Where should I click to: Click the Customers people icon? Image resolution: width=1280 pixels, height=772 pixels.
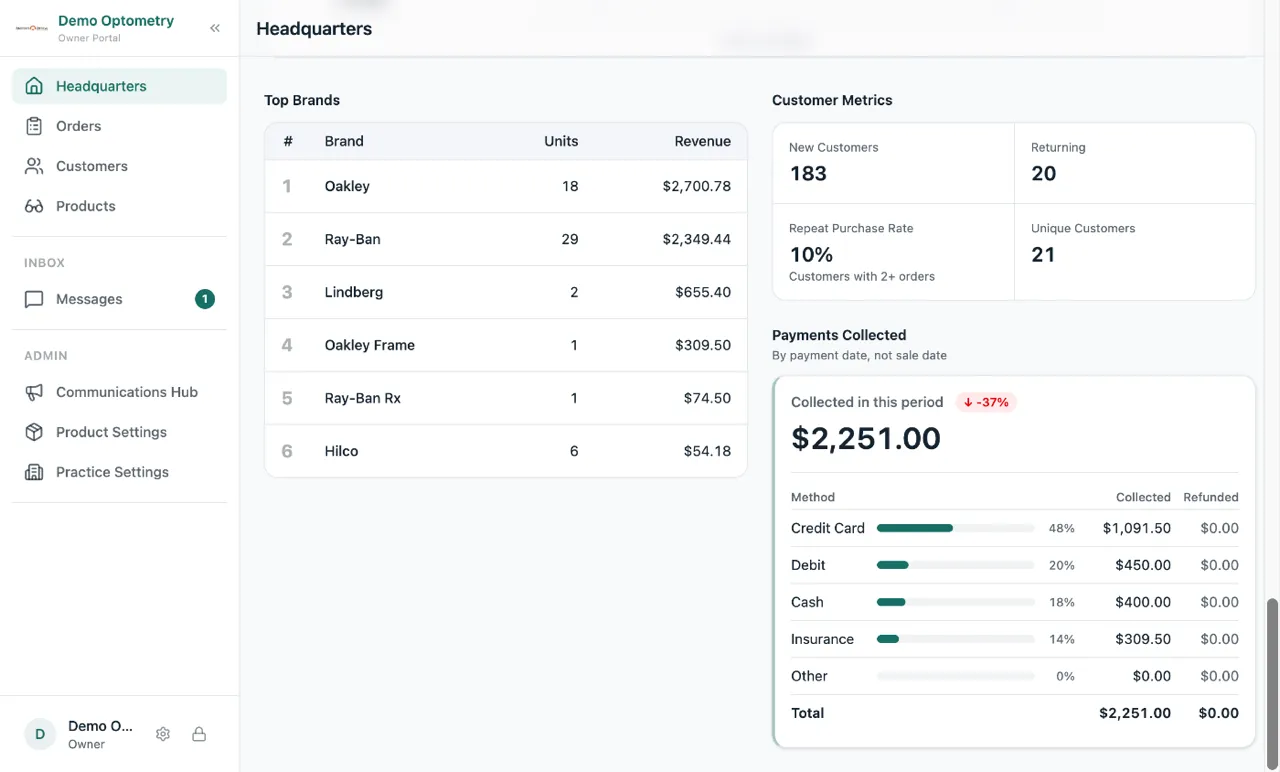point(34,166)
